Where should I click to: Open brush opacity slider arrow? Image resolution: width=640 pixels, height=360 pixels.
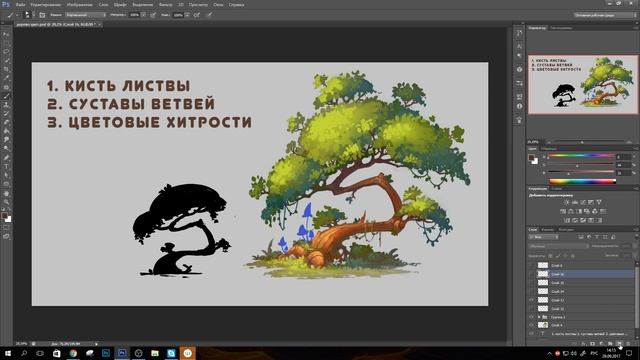(x=144, y=15)
